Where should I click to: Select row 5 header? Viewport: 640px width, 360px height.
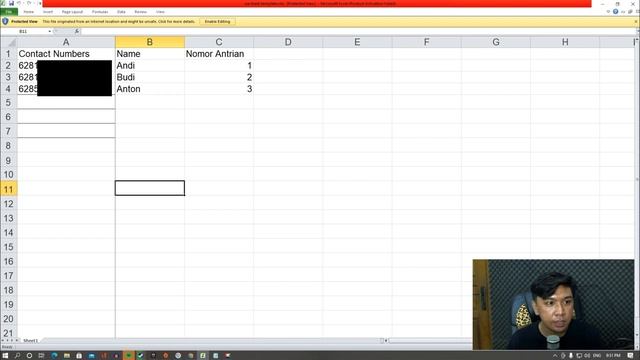pyautogui.click(x=9, y=102)
